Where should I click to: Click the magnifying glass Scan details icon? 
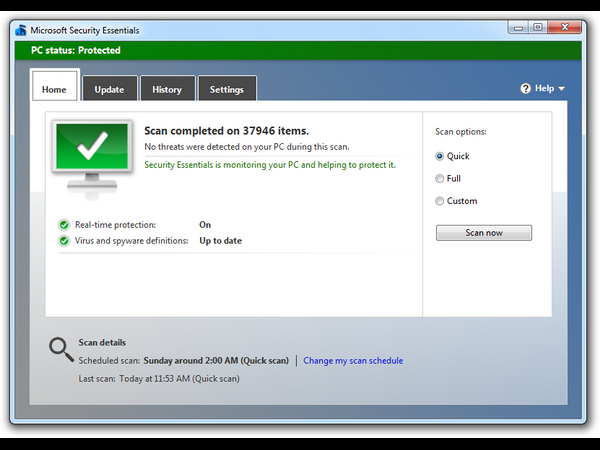coord(61,349)
